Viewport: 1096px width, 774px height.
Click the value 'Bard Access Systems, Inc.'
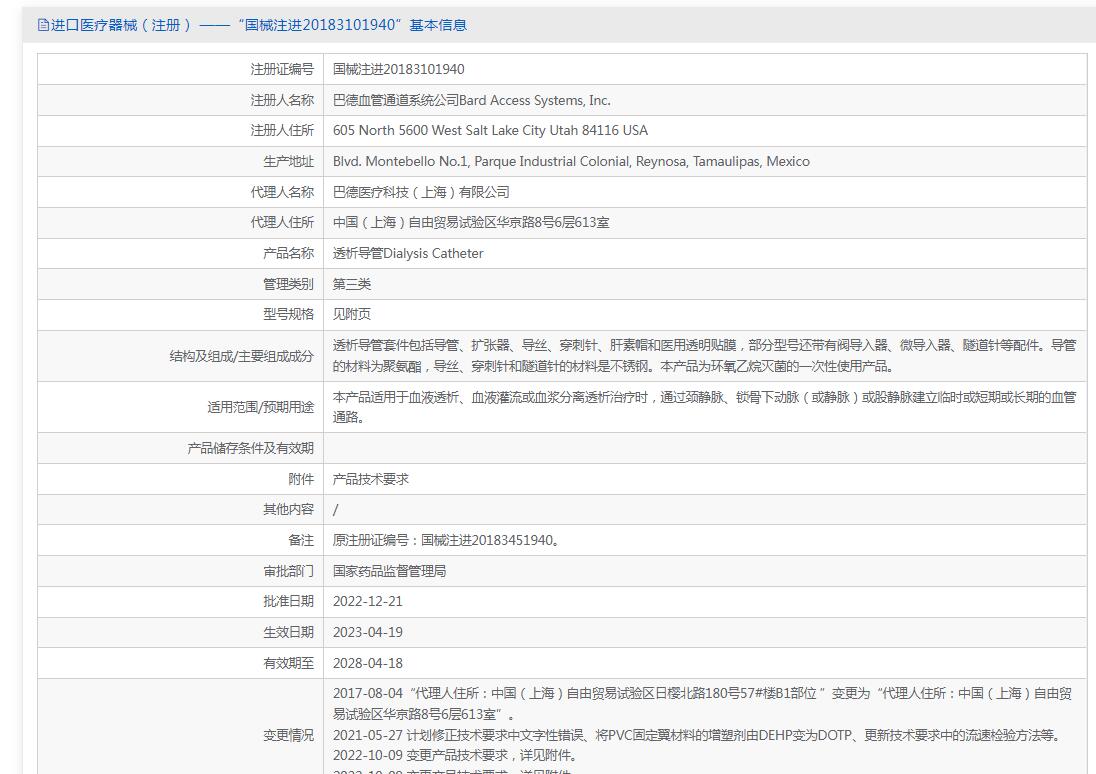pyautogui.click(x=535, y=100)
